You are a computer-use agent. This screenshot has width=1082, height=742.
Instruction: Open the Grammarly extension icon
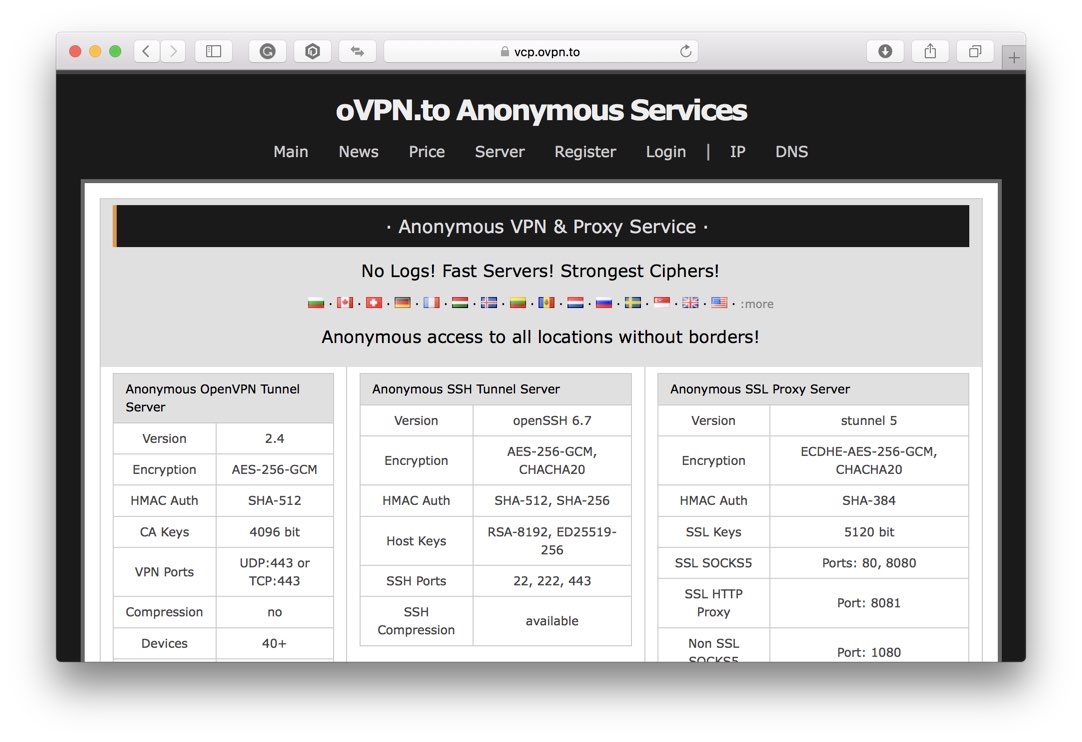pos(268,51)
